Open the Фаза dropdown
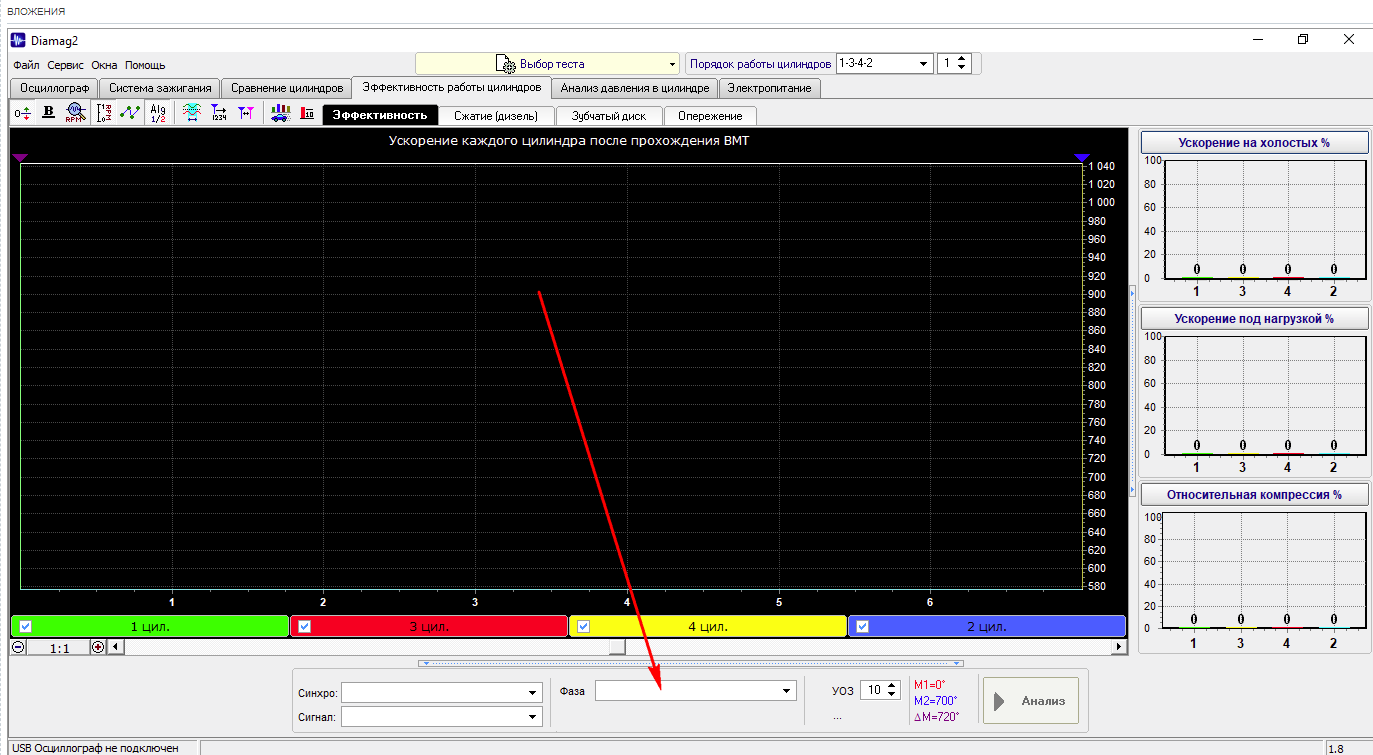Viewport: 1373px width, 755px height. point(696,691)
